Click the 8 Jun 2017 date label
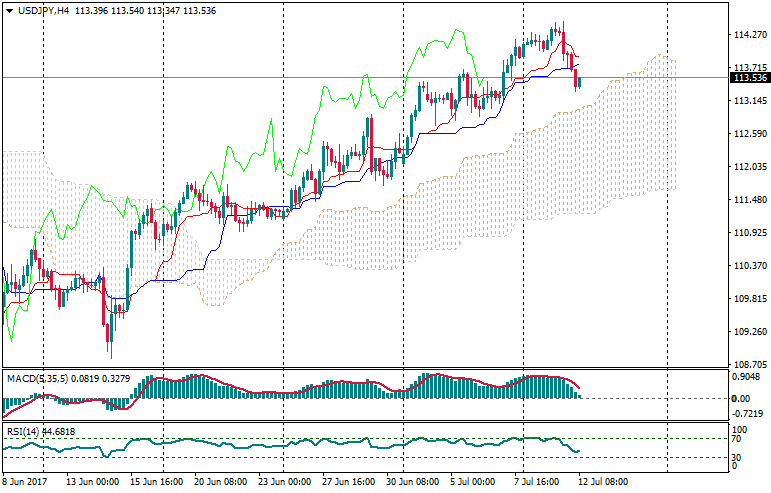 tap(27, 482)
